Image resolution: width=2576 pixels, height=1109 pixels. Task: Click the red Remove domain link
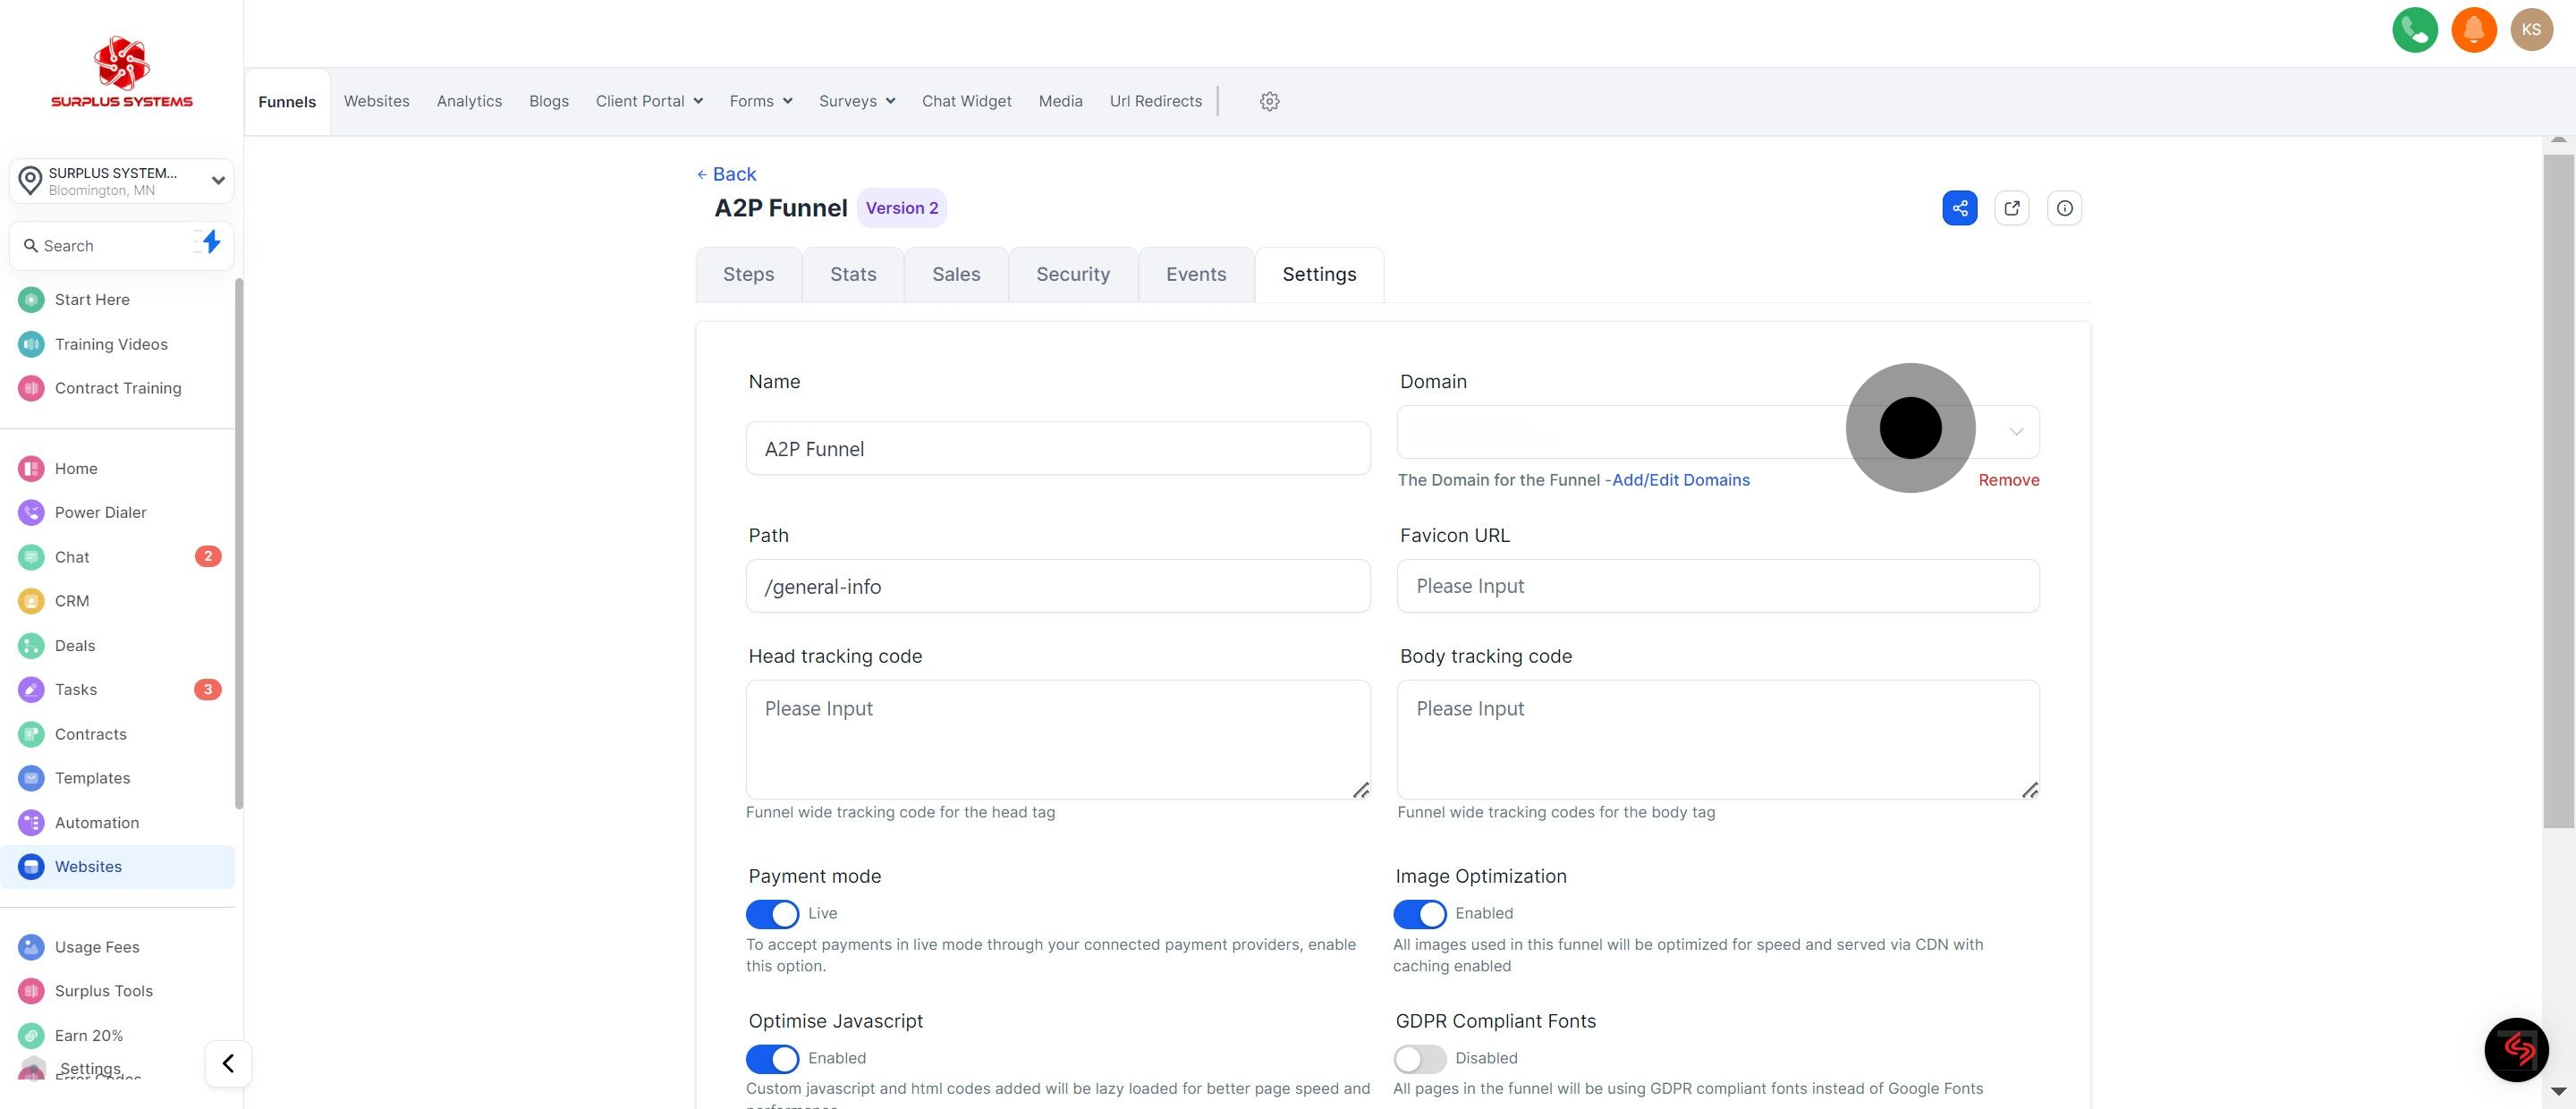(2008, 480)
